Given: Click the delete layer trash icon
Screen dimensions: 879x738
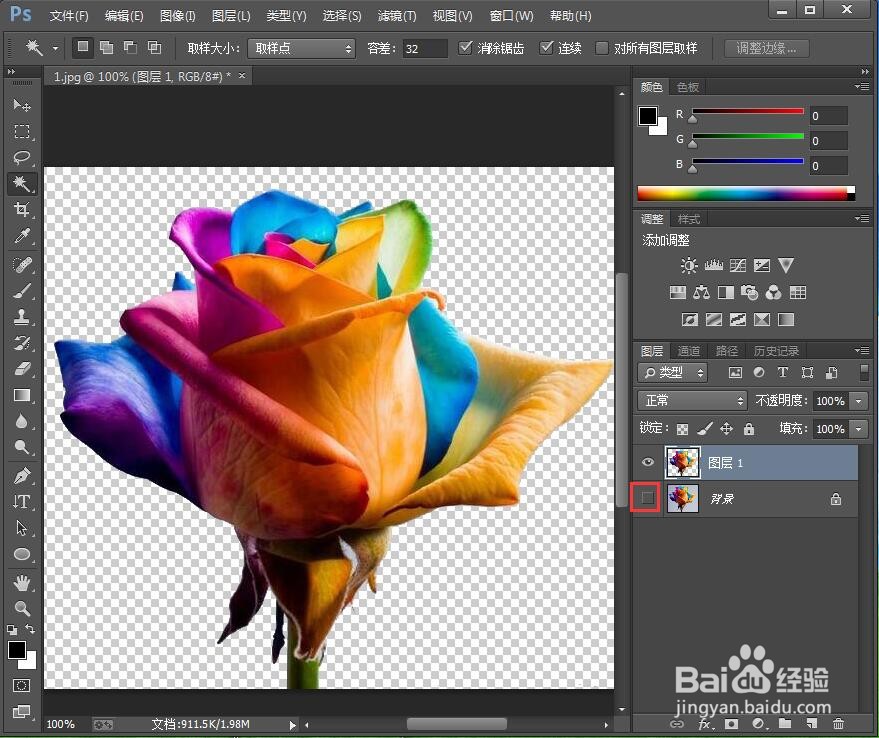Looking at the screenshot, I should point(838,723).
